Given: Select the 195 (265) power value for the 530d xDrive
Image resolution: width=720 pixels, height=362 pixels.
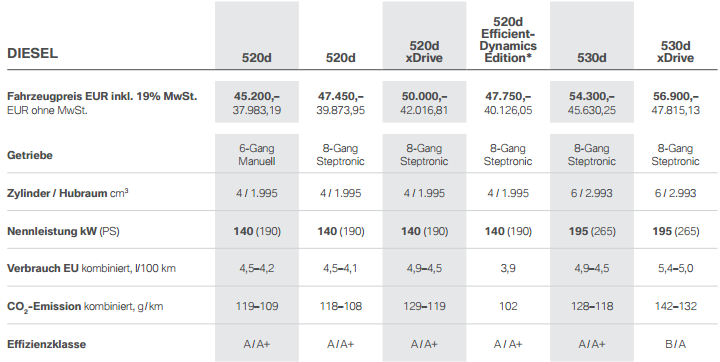Looking at the screenshot, I should [x=675, y=232].
